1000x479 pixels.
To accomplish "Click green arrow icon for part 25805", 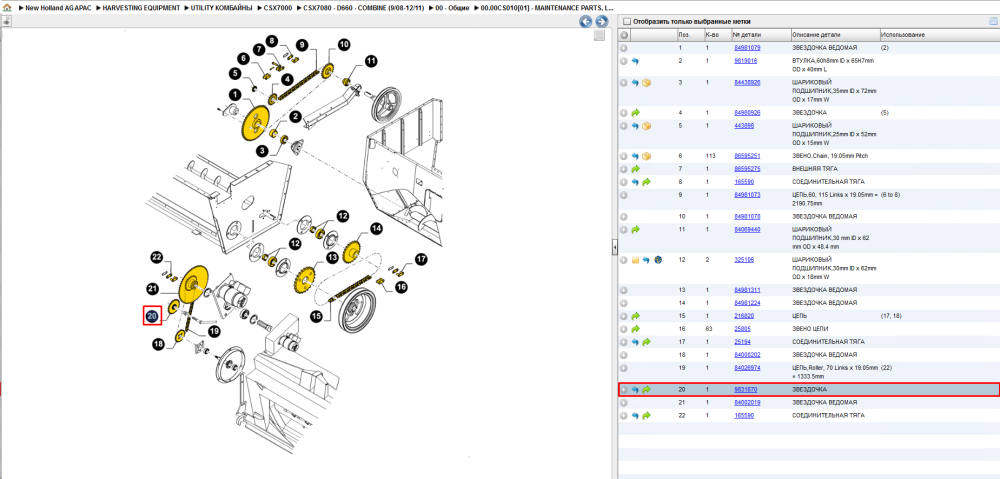I will [x=635, y=329].
